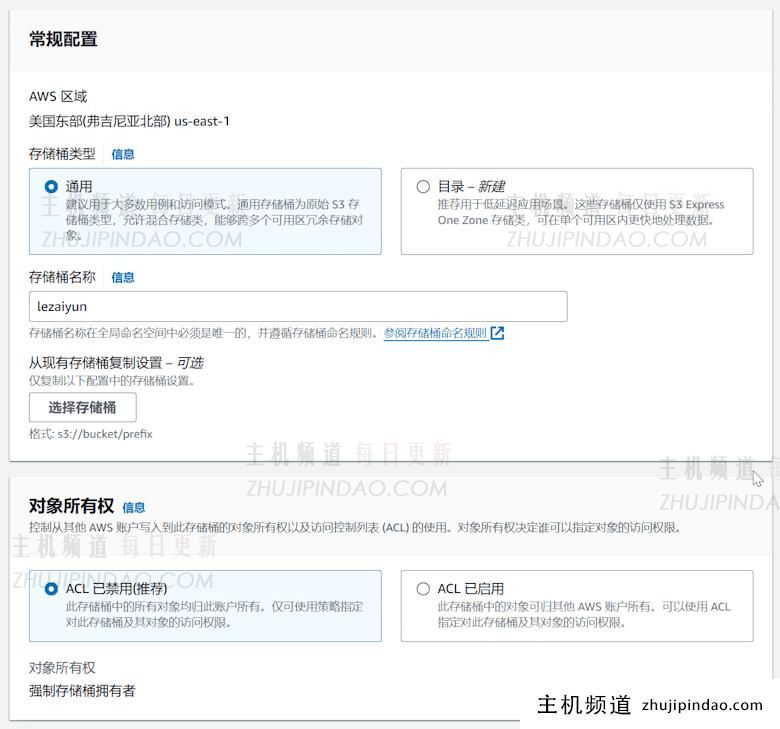Click the AWS 区域 label
This screenshot has width=780, height=729.
coord(58,96)
